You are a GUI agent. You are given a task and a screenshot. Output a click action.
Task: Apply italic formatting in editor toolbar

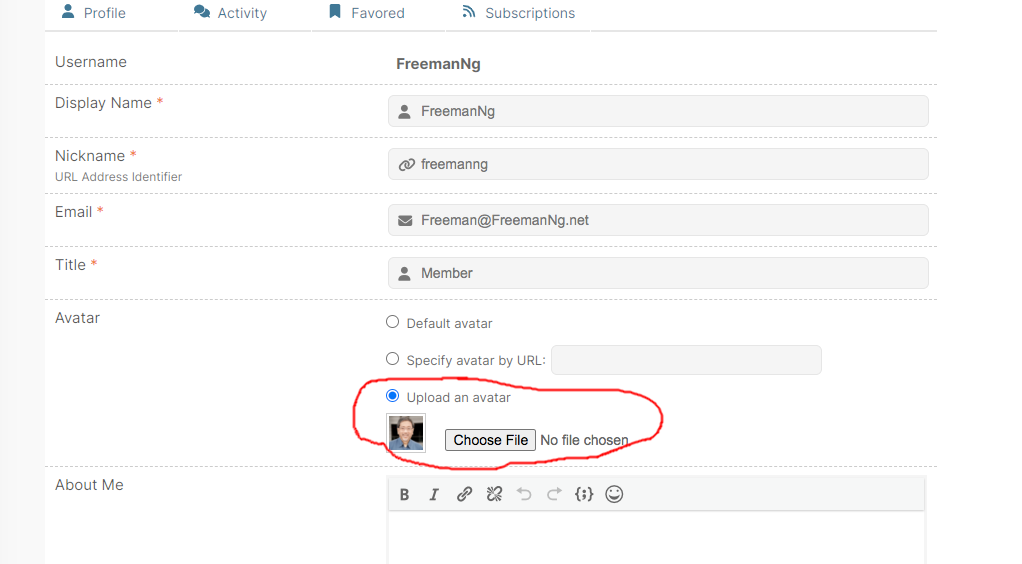(x=434, y=494)
